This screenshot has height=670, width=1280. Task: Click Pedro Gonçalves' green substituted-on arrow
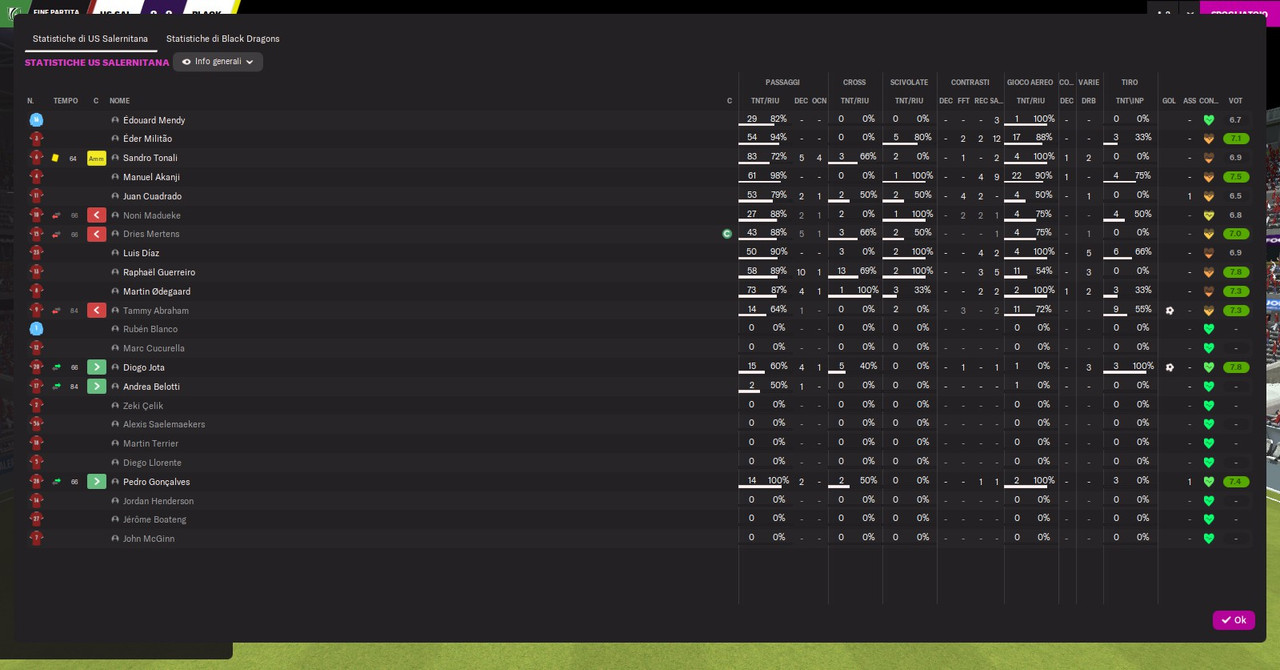(x=96, y=481)
